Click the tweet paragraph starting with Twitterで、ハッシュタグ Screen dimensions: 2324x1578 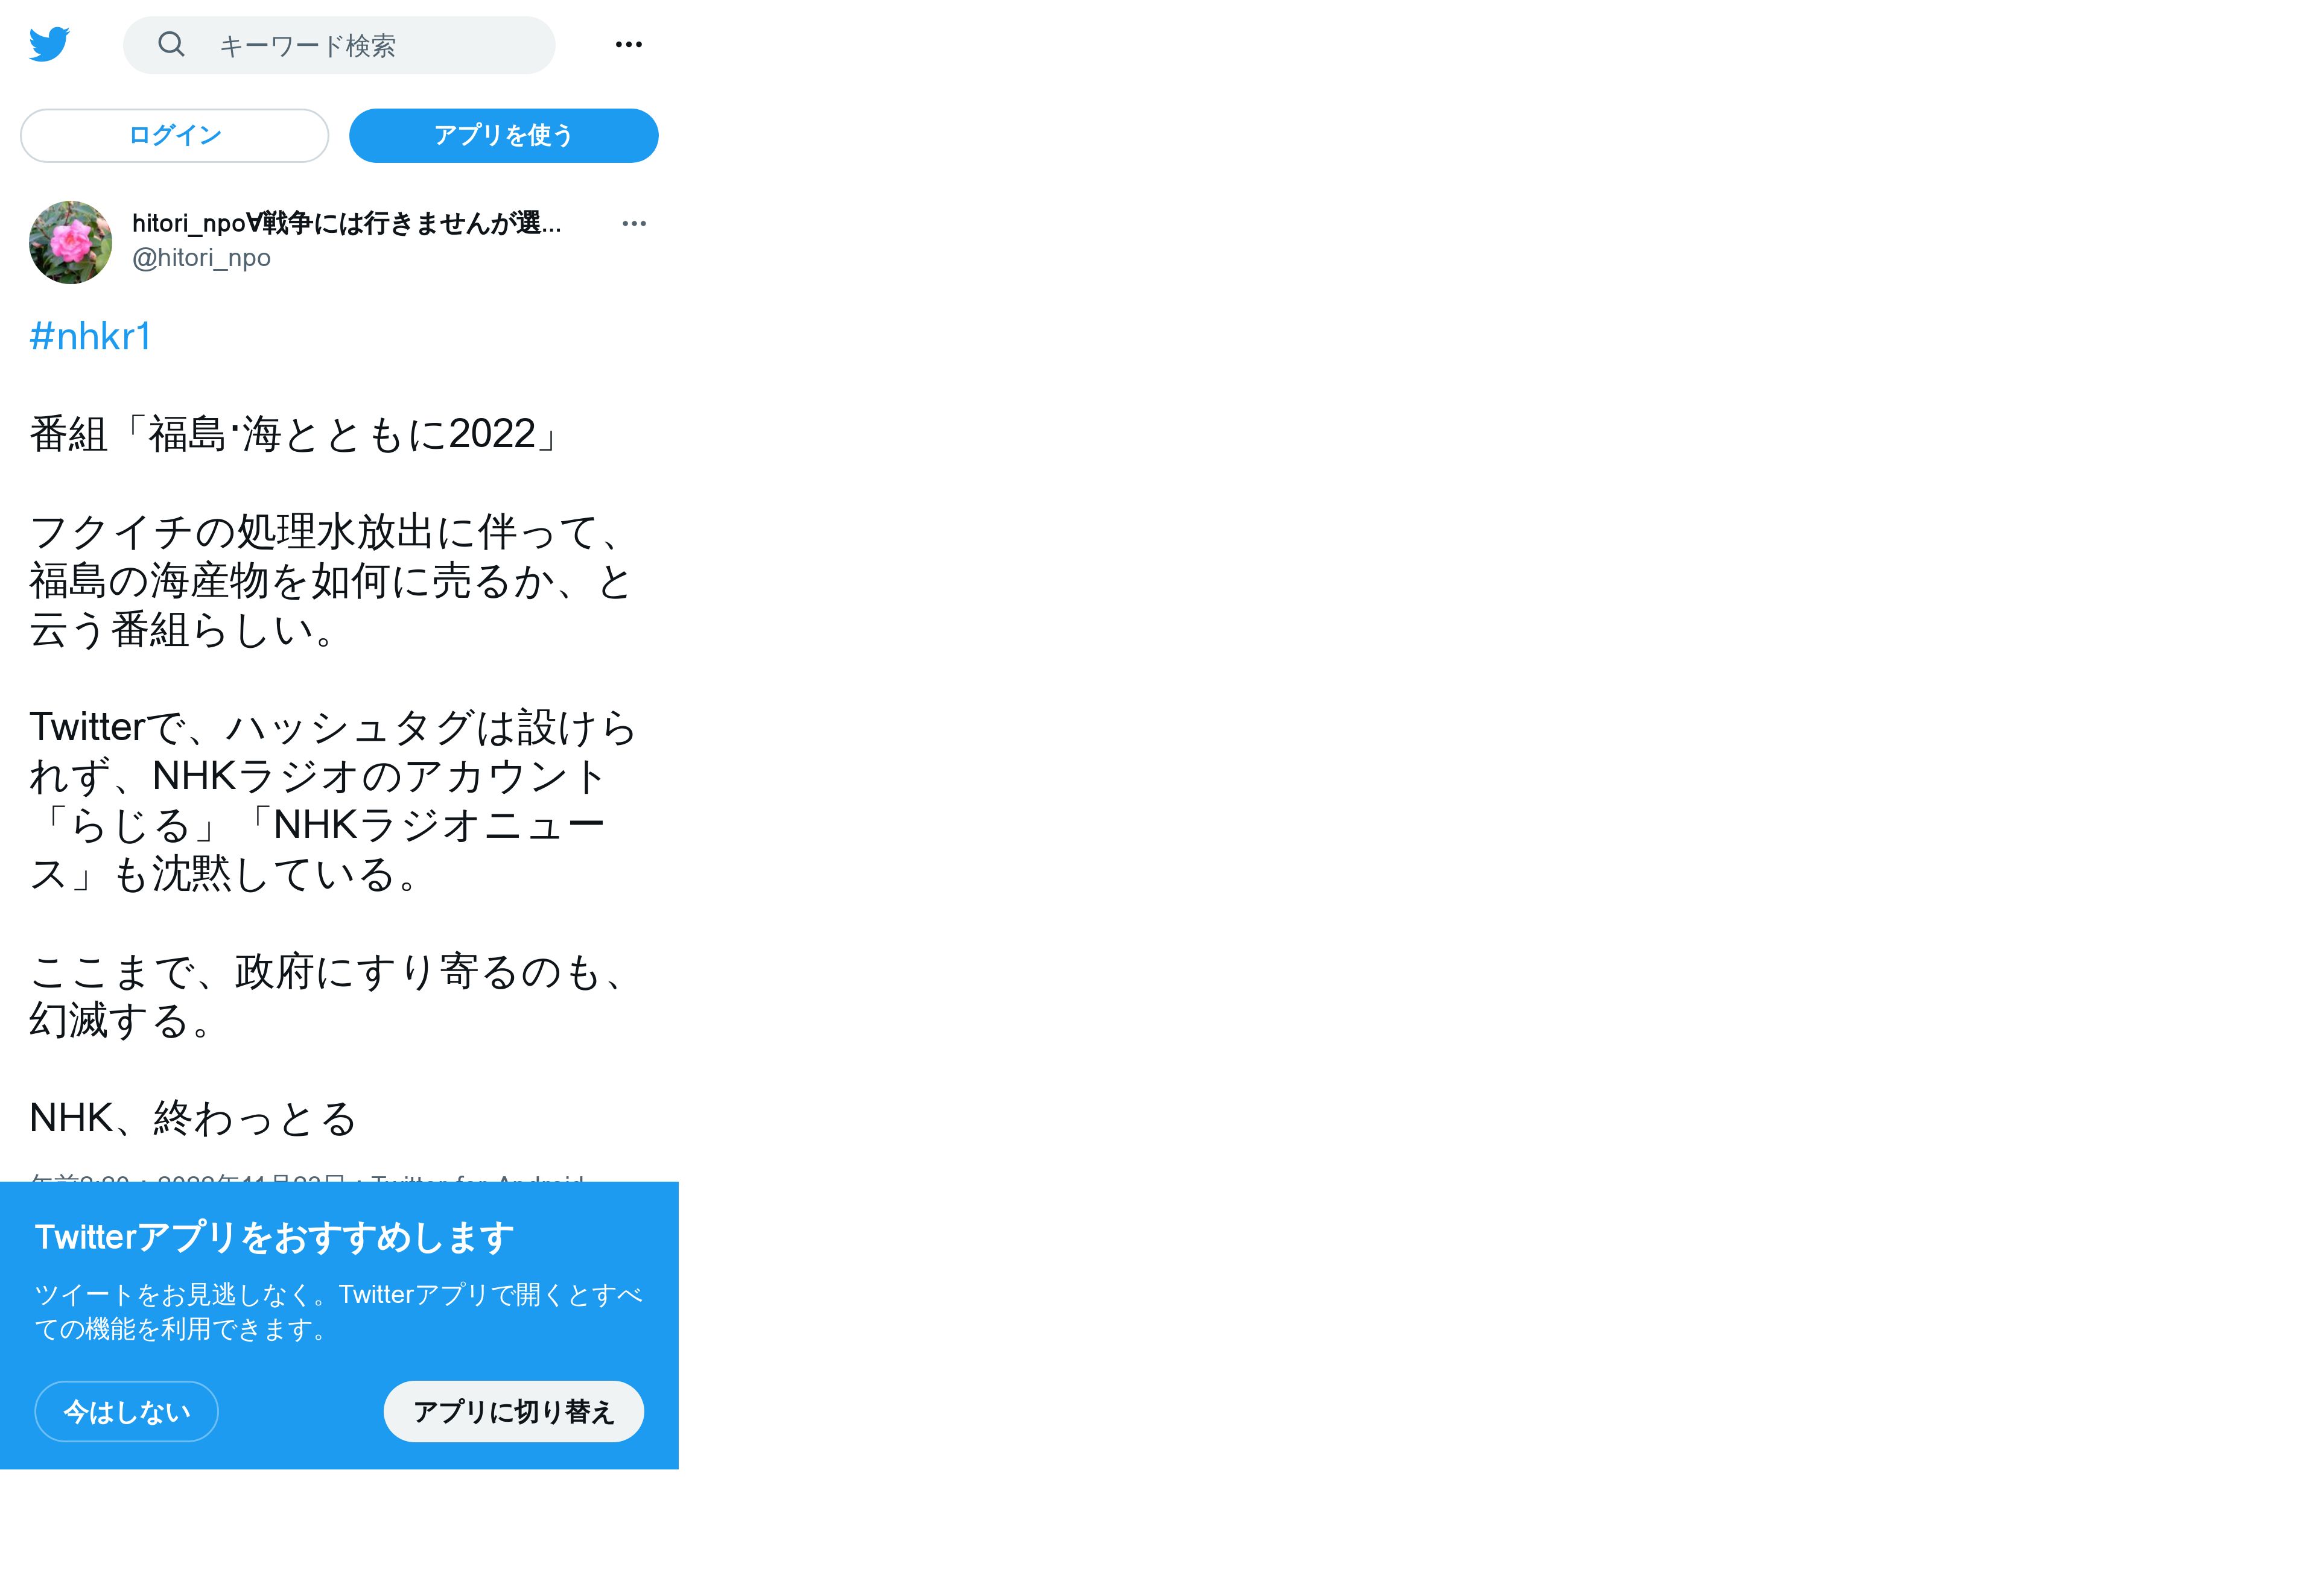(332, 800)
